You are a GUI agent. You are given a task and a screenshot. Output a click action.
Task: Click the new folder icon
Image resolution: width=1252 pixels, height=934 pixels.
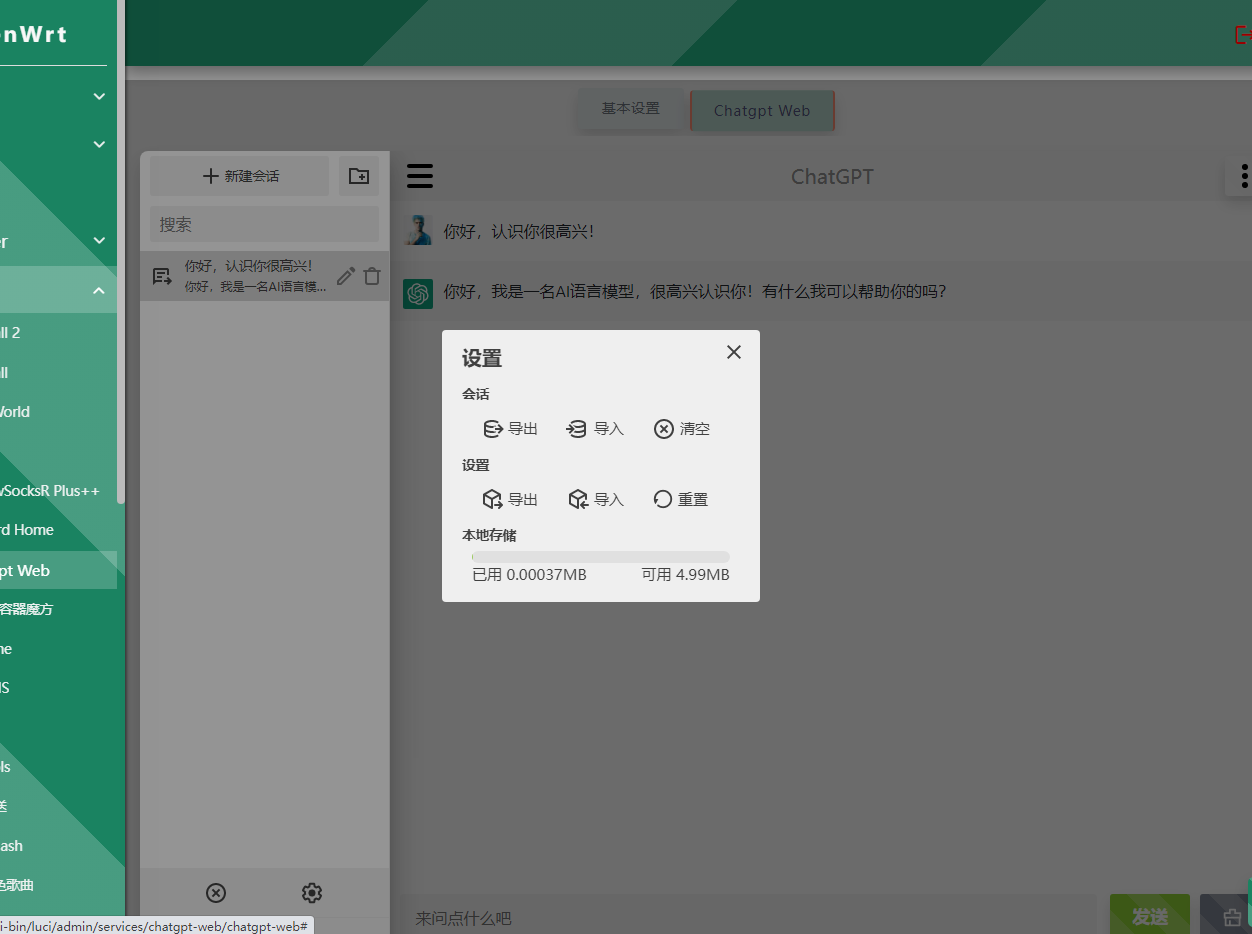pyautogui.click(x=359, y=176)
